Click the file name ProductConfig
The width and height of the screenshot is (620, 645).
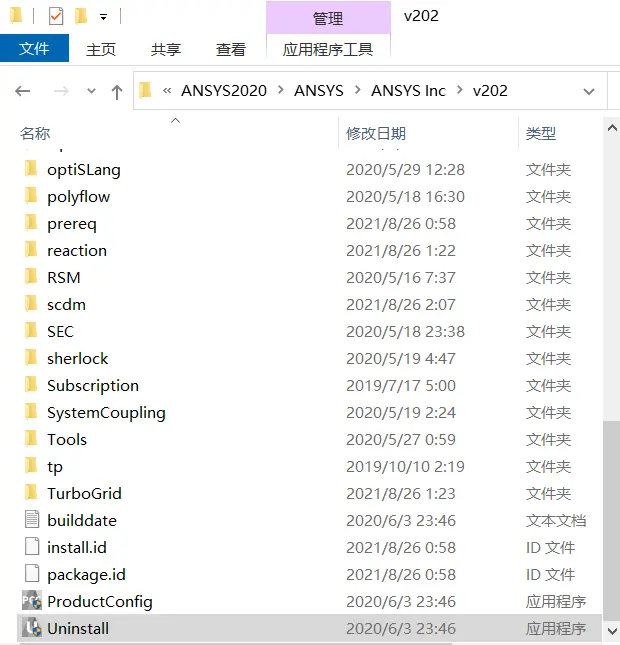point(100,602)
